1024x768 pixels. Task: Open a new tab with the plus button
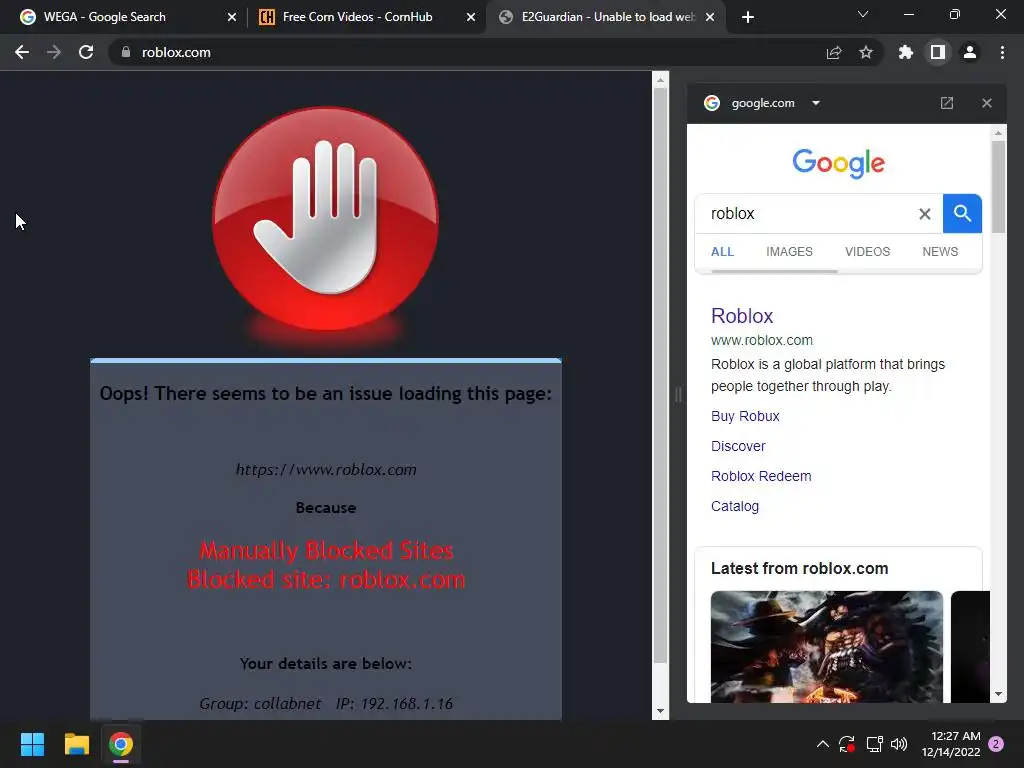(x=748, y=17)
